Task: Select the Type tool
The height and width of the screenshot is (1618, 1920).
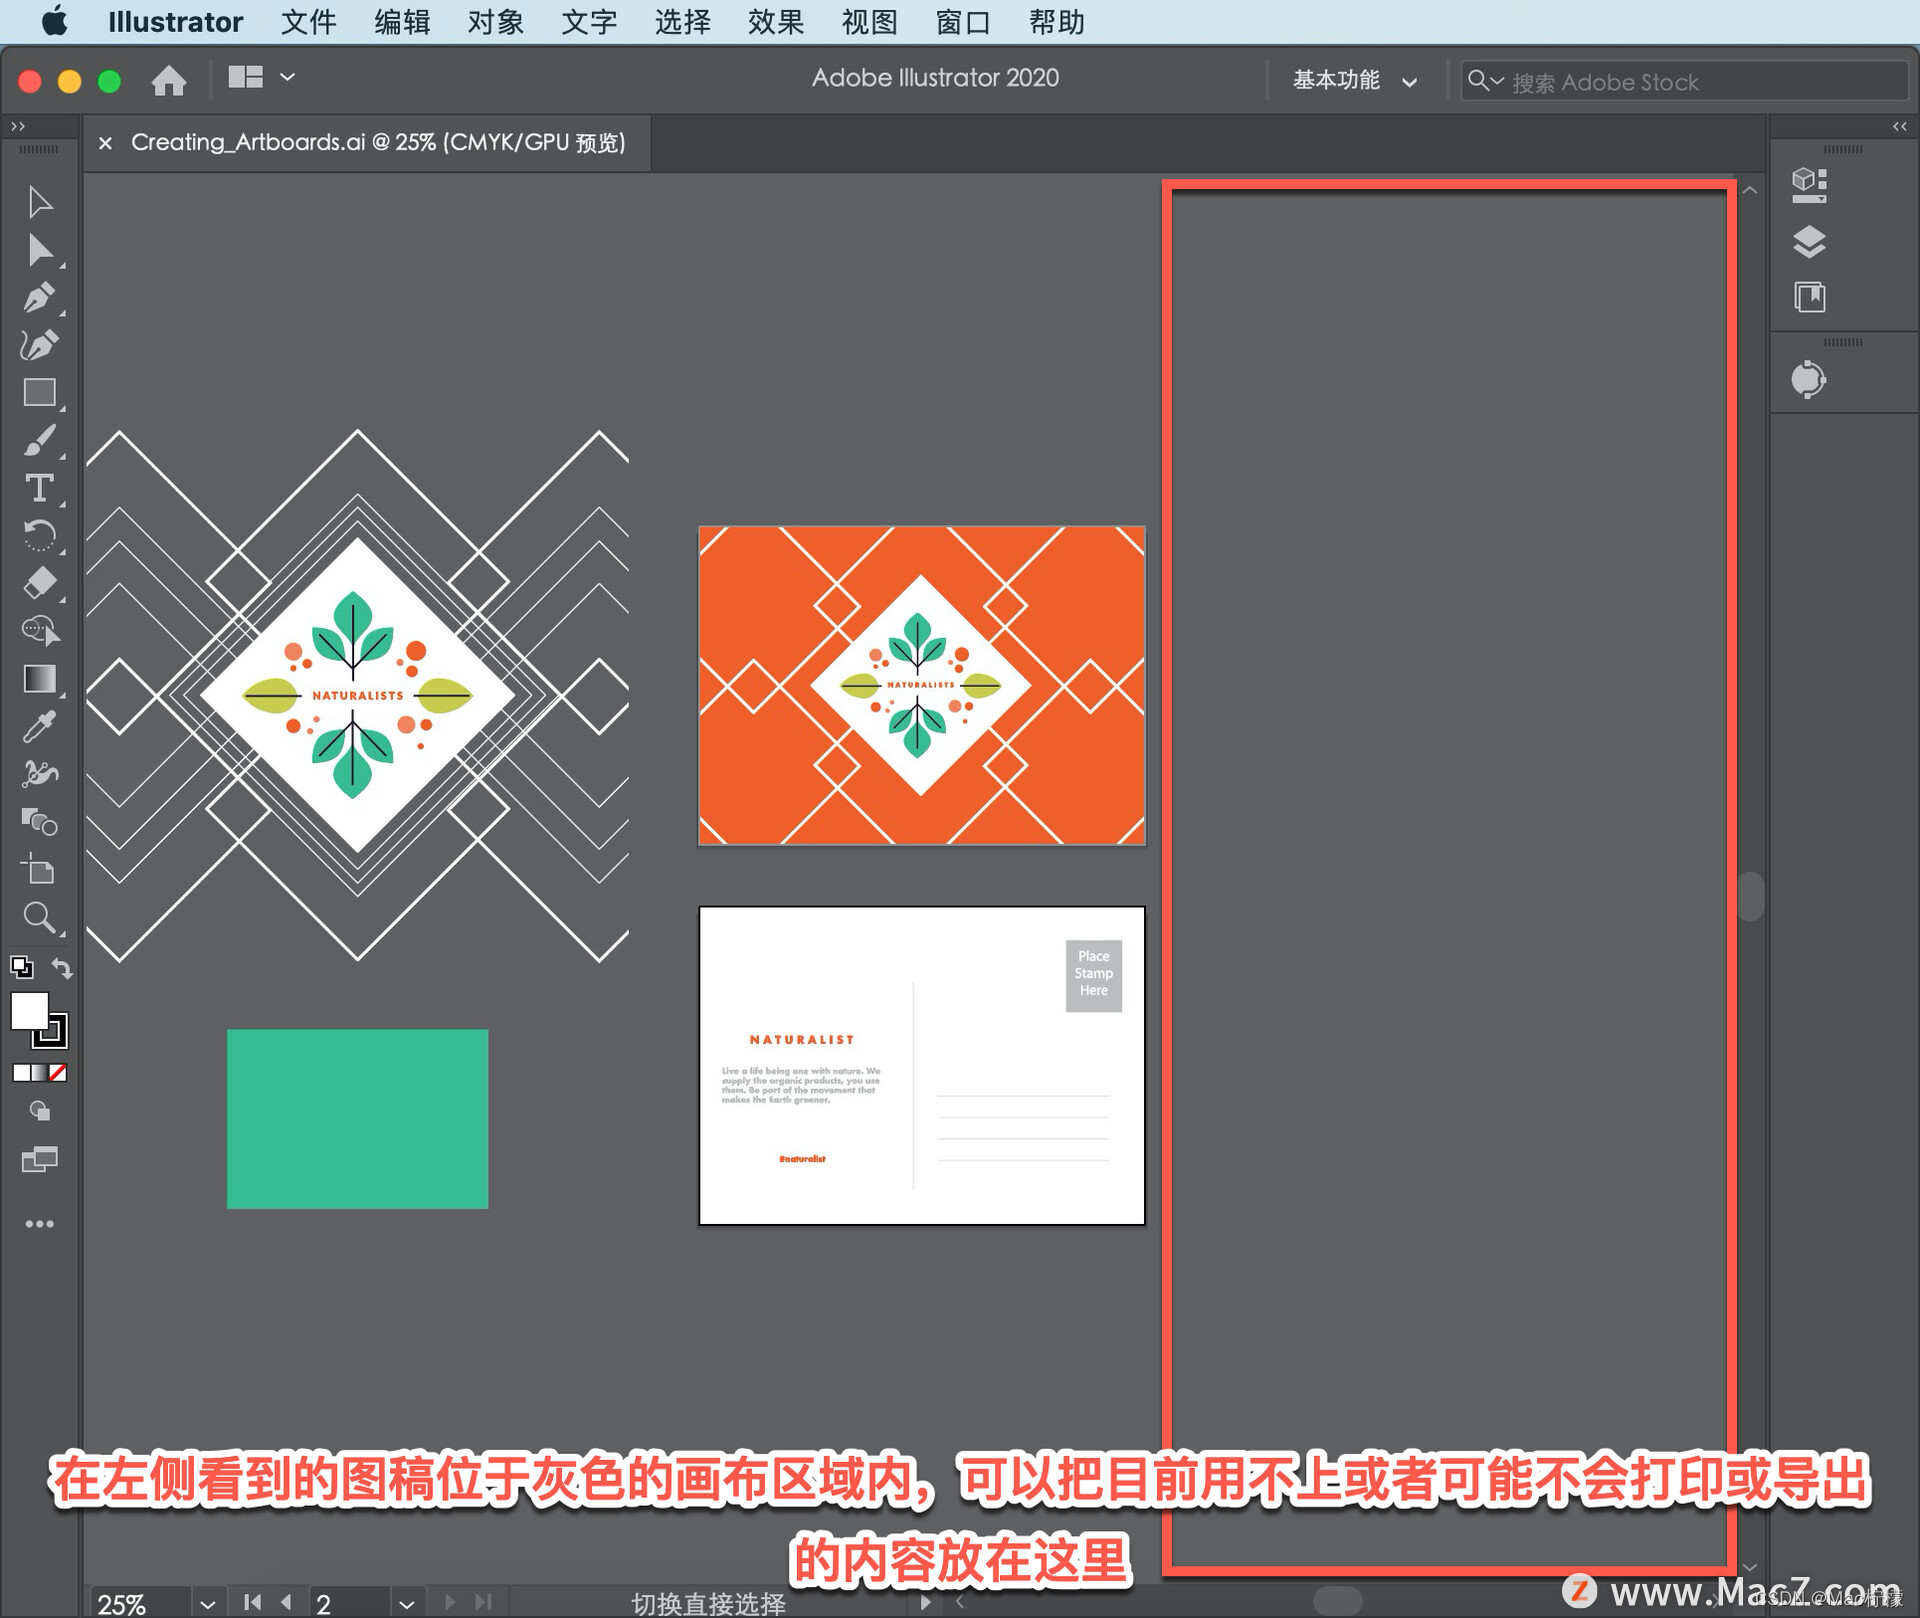Action: (x=40, y=488)
